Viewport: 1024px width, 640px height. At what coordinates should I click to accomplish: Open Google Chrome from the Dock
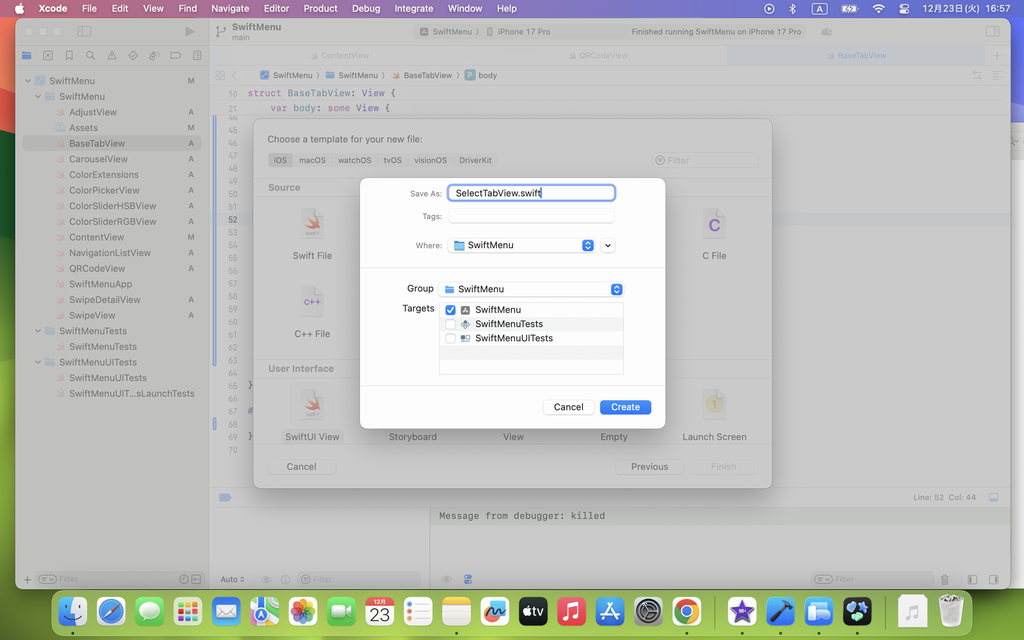point(686,611)
